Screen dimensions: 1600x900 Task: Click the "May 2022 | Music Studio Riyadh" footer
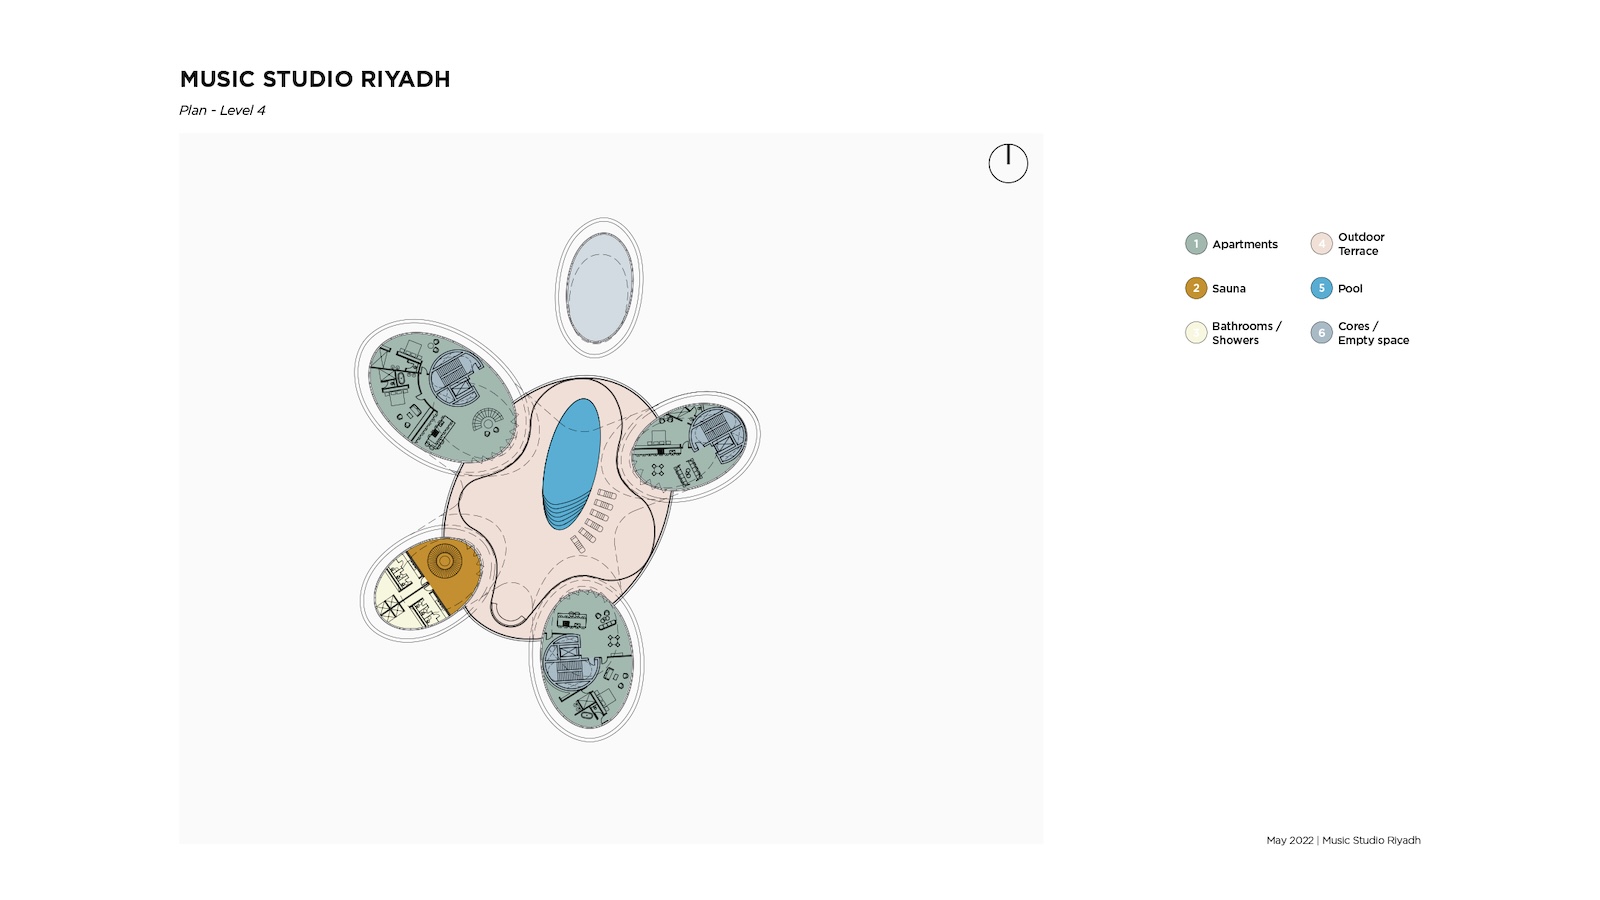pos(1343,840)
